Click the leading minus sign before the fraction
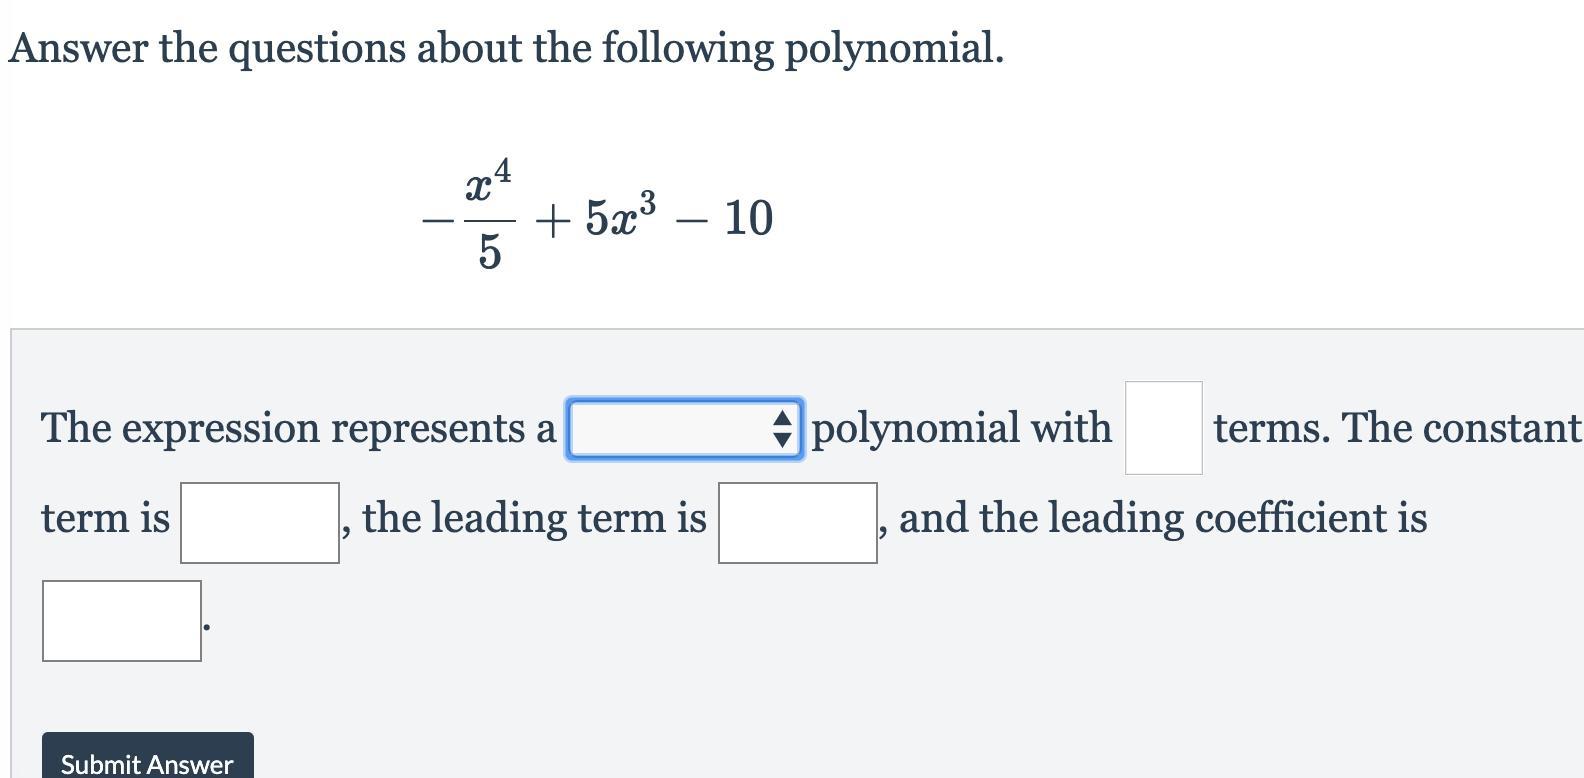The image size is (1584, 778). tap(437, 220)
